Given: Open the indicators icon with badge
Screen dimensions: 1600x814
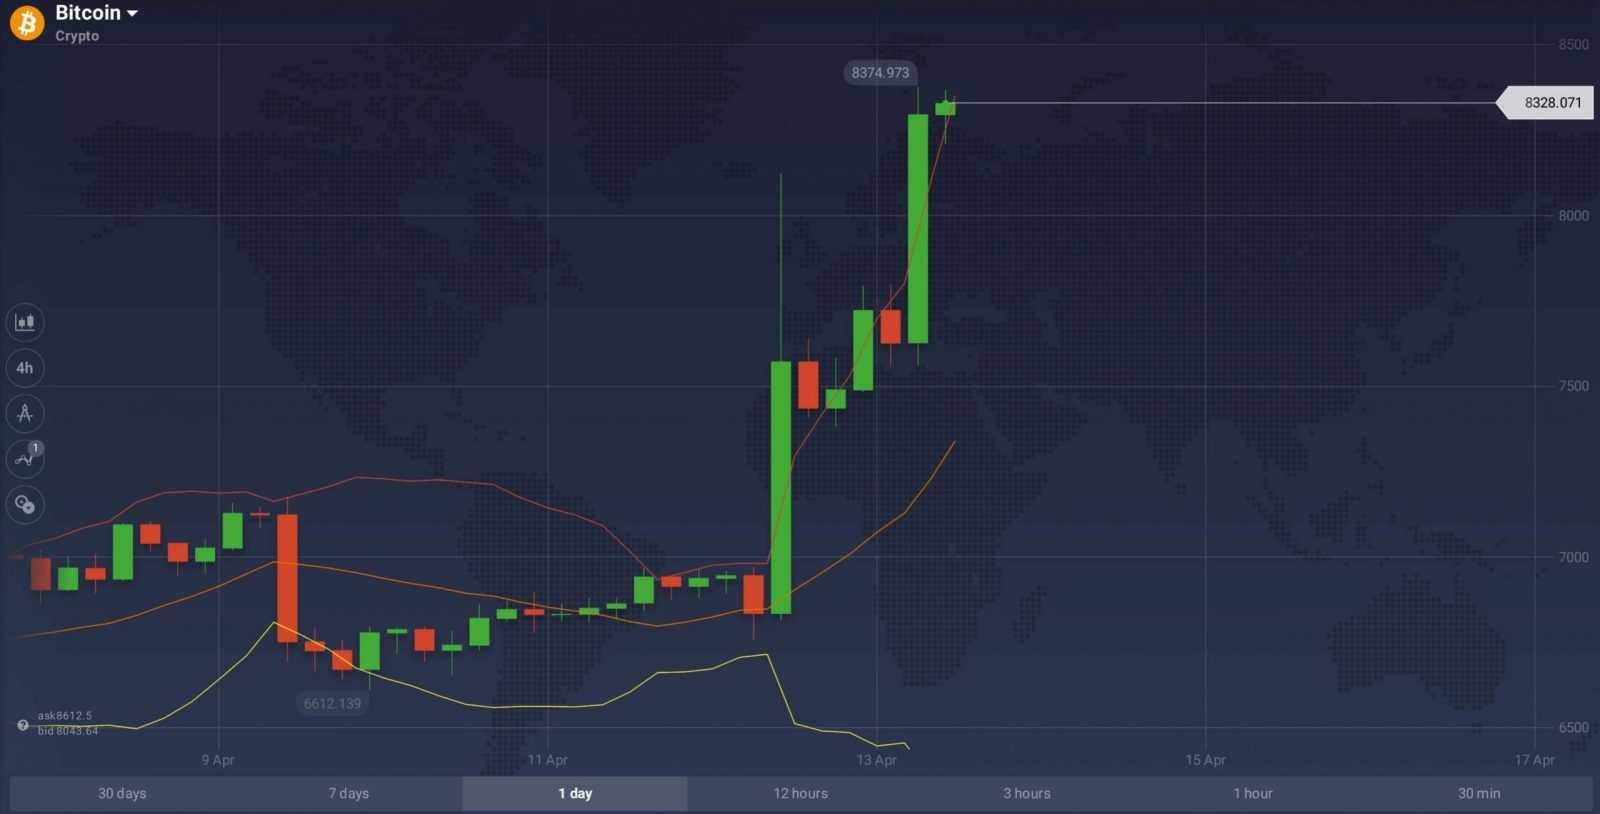Looking at the screenshot, I should pyautogui.click(x=25, y=459).
